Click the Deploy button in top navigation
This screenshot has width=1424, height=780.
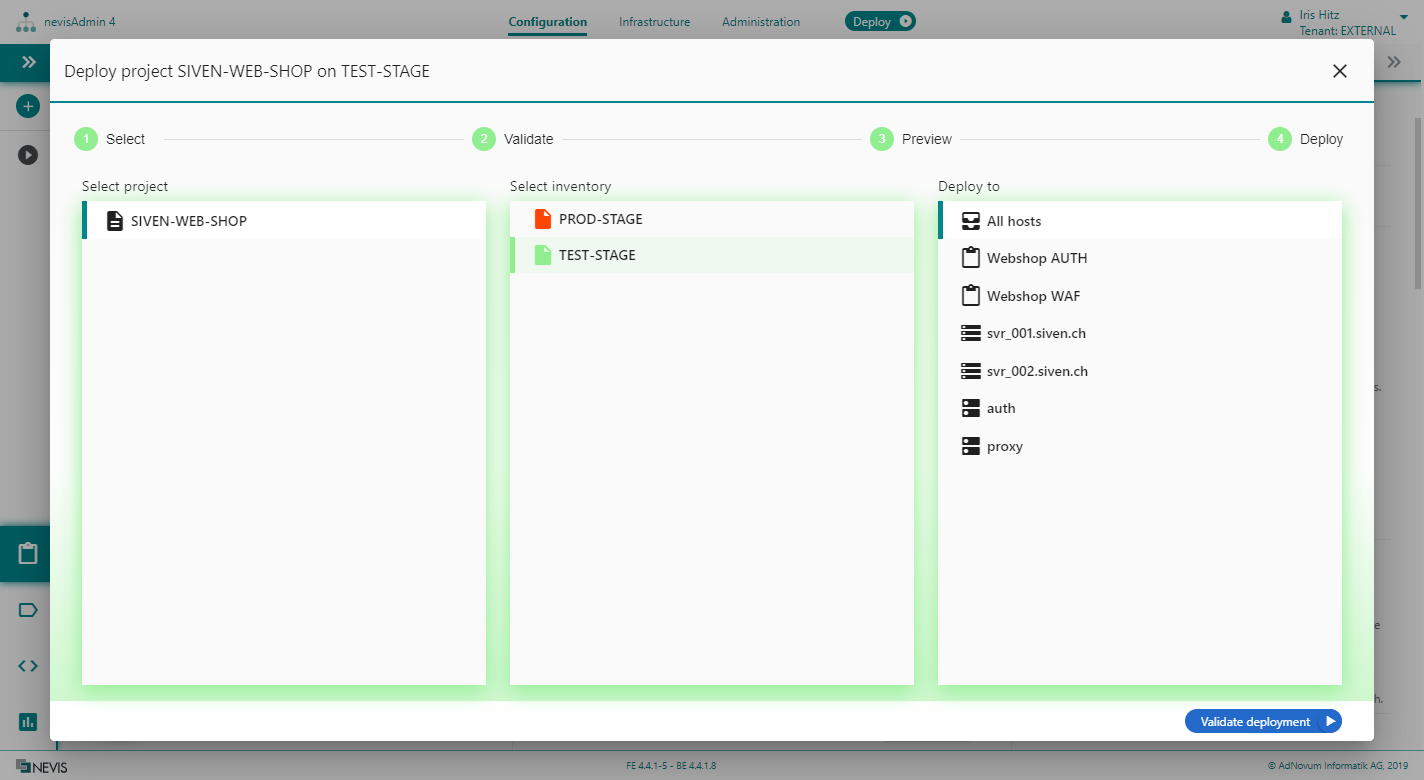pyautogui.click(x=880, y=21)
